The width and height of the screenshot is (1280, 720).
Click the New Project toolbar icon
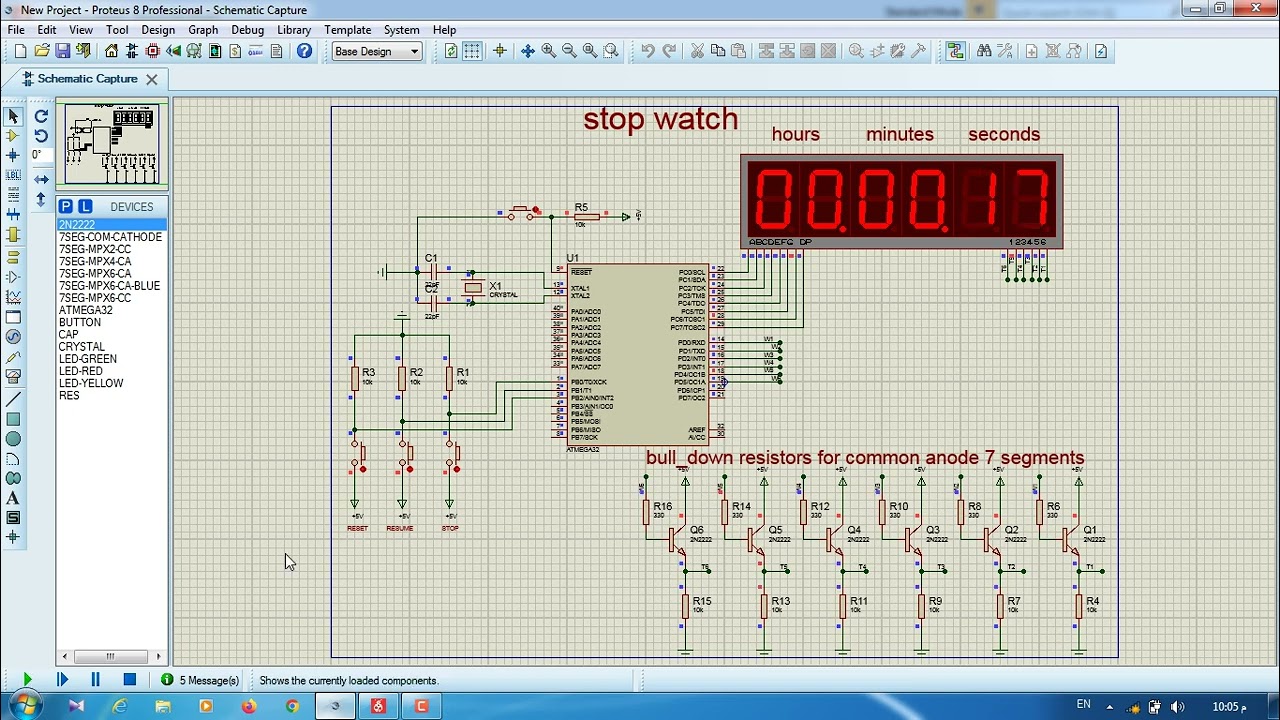pos(20,51)
